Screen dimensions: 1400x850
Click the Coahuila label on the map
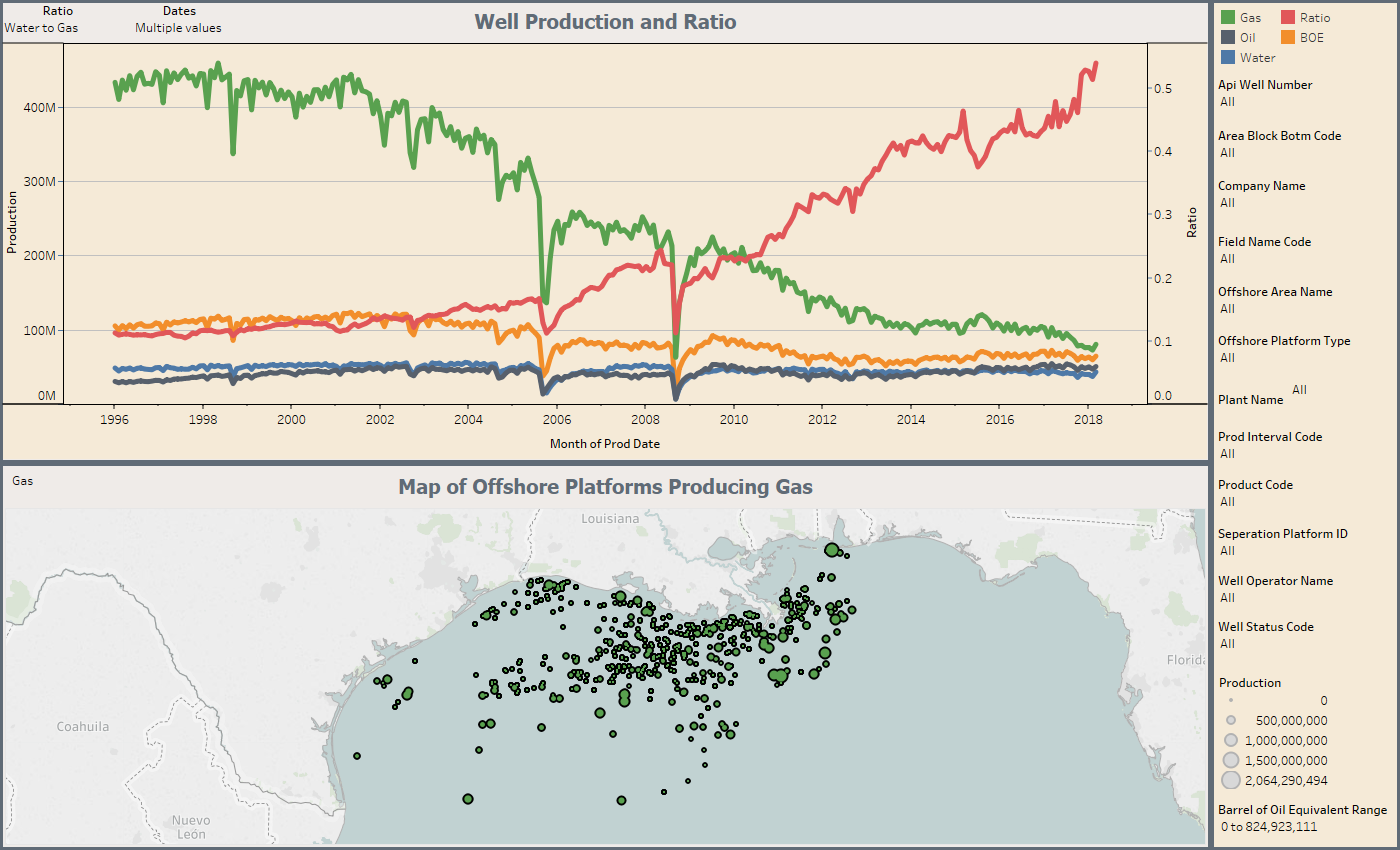point(83,726)
